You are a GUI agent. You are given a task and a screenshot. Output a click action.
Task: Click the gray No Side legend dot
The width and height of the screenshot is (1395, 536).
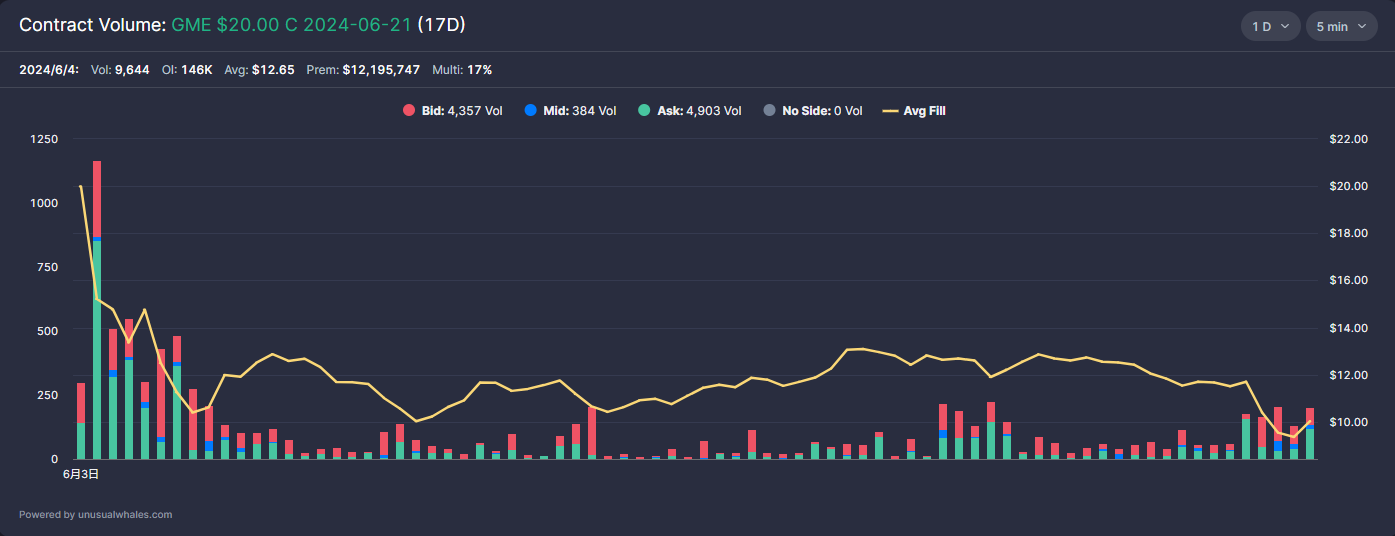[x=769, y=111]
